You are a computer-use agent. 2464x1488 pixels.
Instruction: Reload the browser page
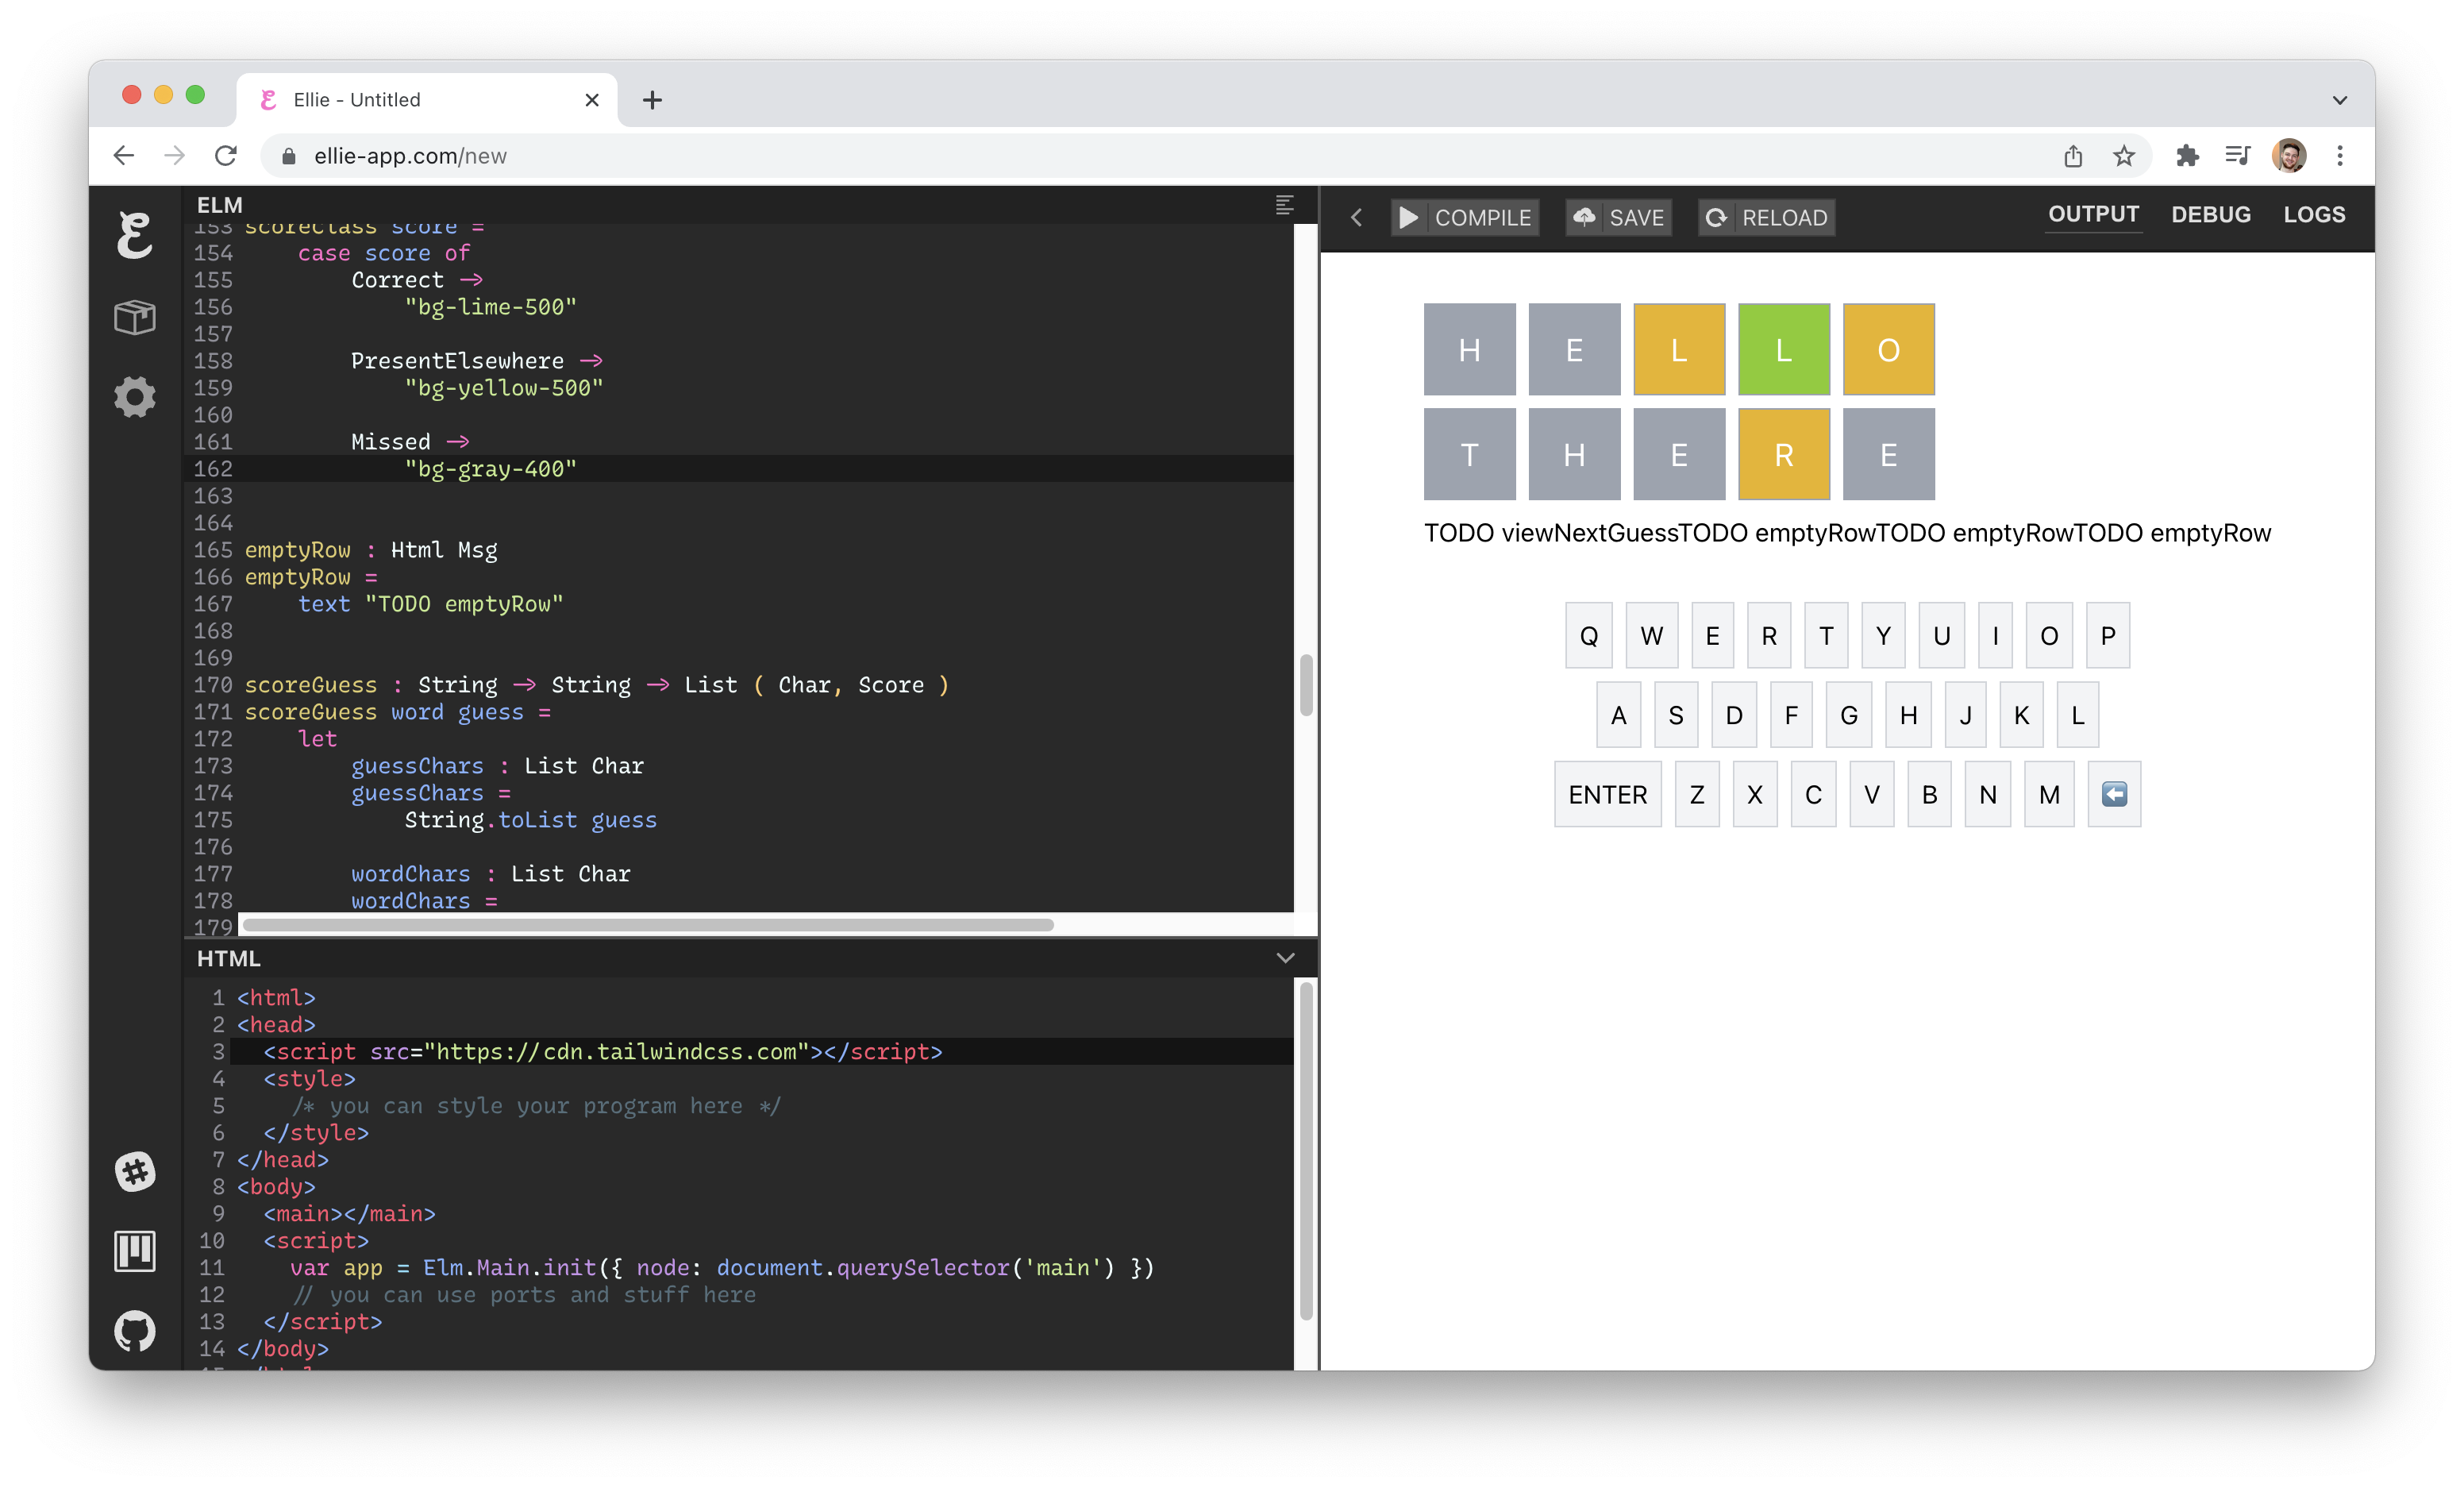(226, 156)
